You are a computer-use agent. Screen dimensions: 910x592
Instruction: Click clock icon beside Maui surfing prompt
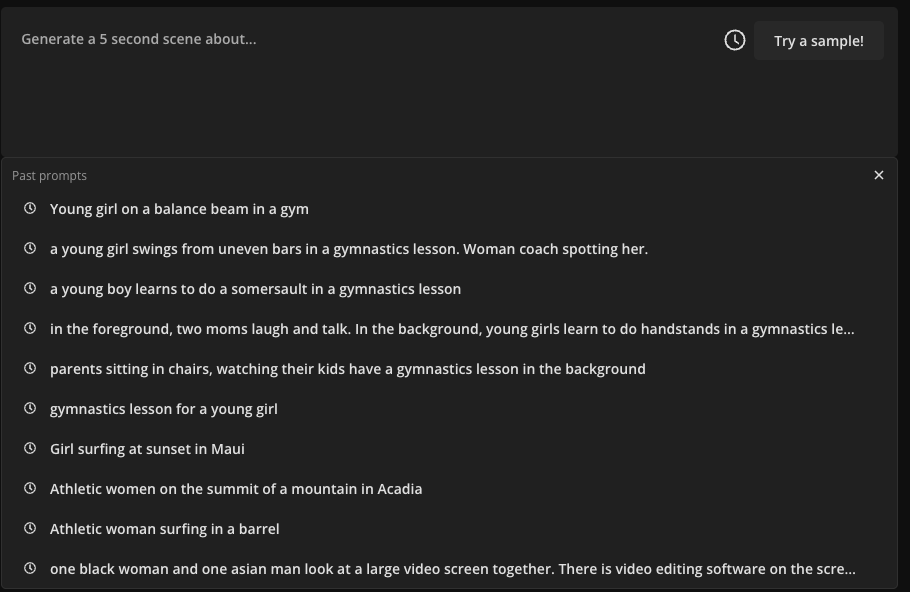pos(30,449)
